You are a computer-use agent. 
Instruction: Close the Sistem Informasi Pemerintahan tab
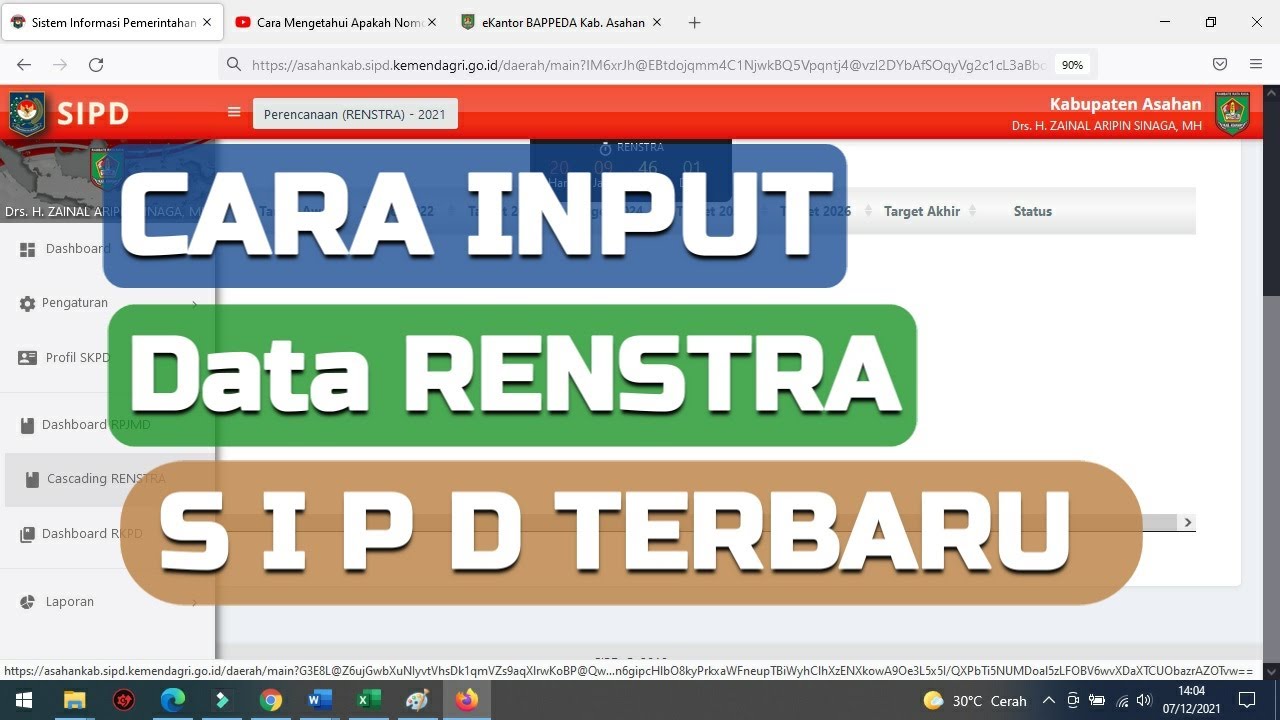pos(207,22)
